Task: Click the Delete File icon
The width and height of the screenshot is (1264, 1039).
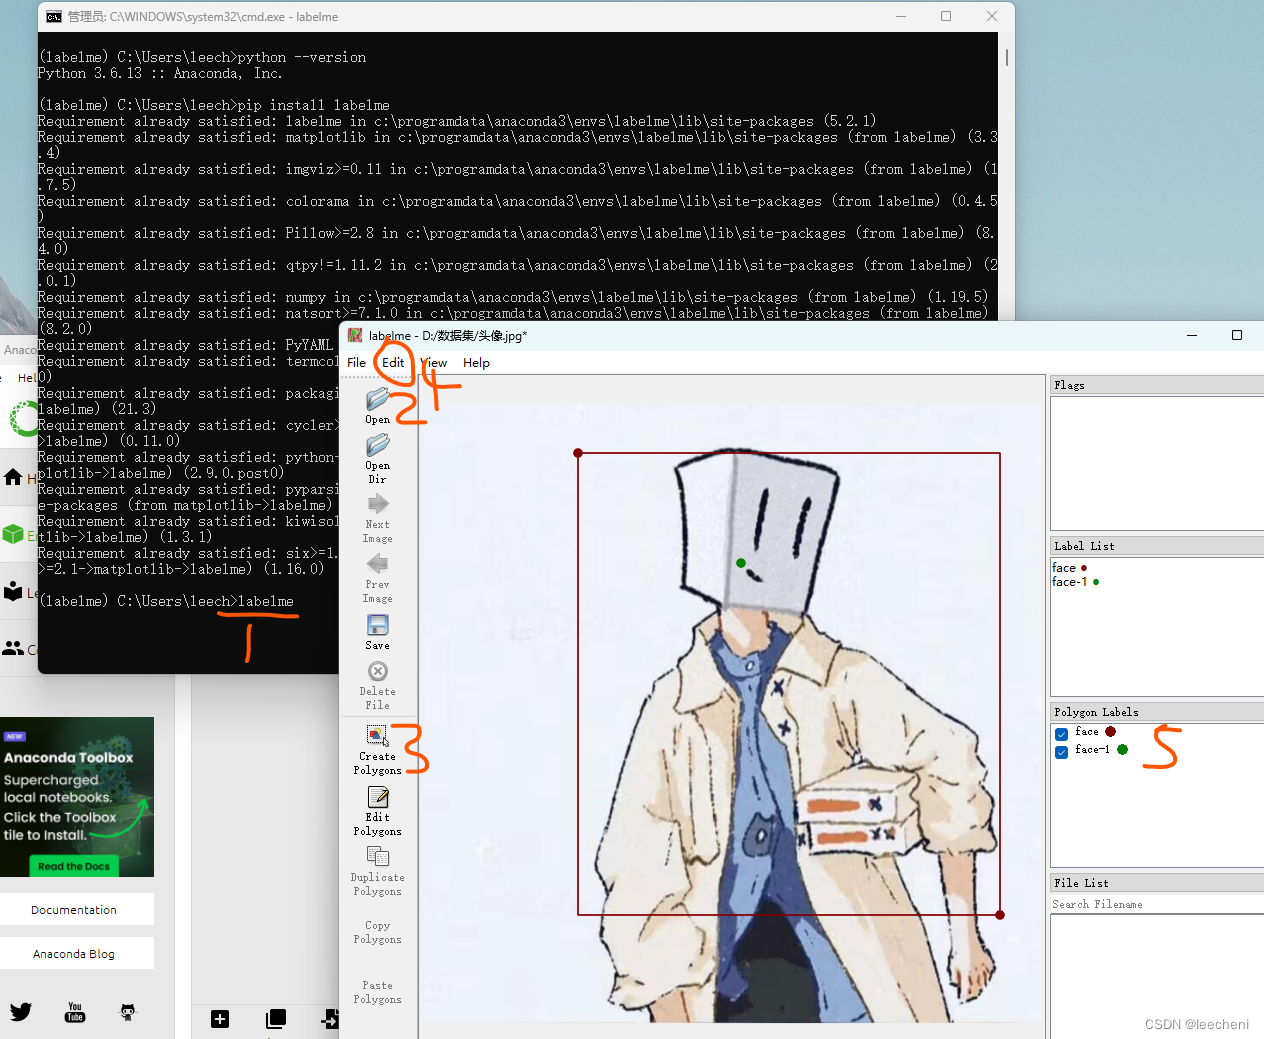Action: tap(377, 671)
